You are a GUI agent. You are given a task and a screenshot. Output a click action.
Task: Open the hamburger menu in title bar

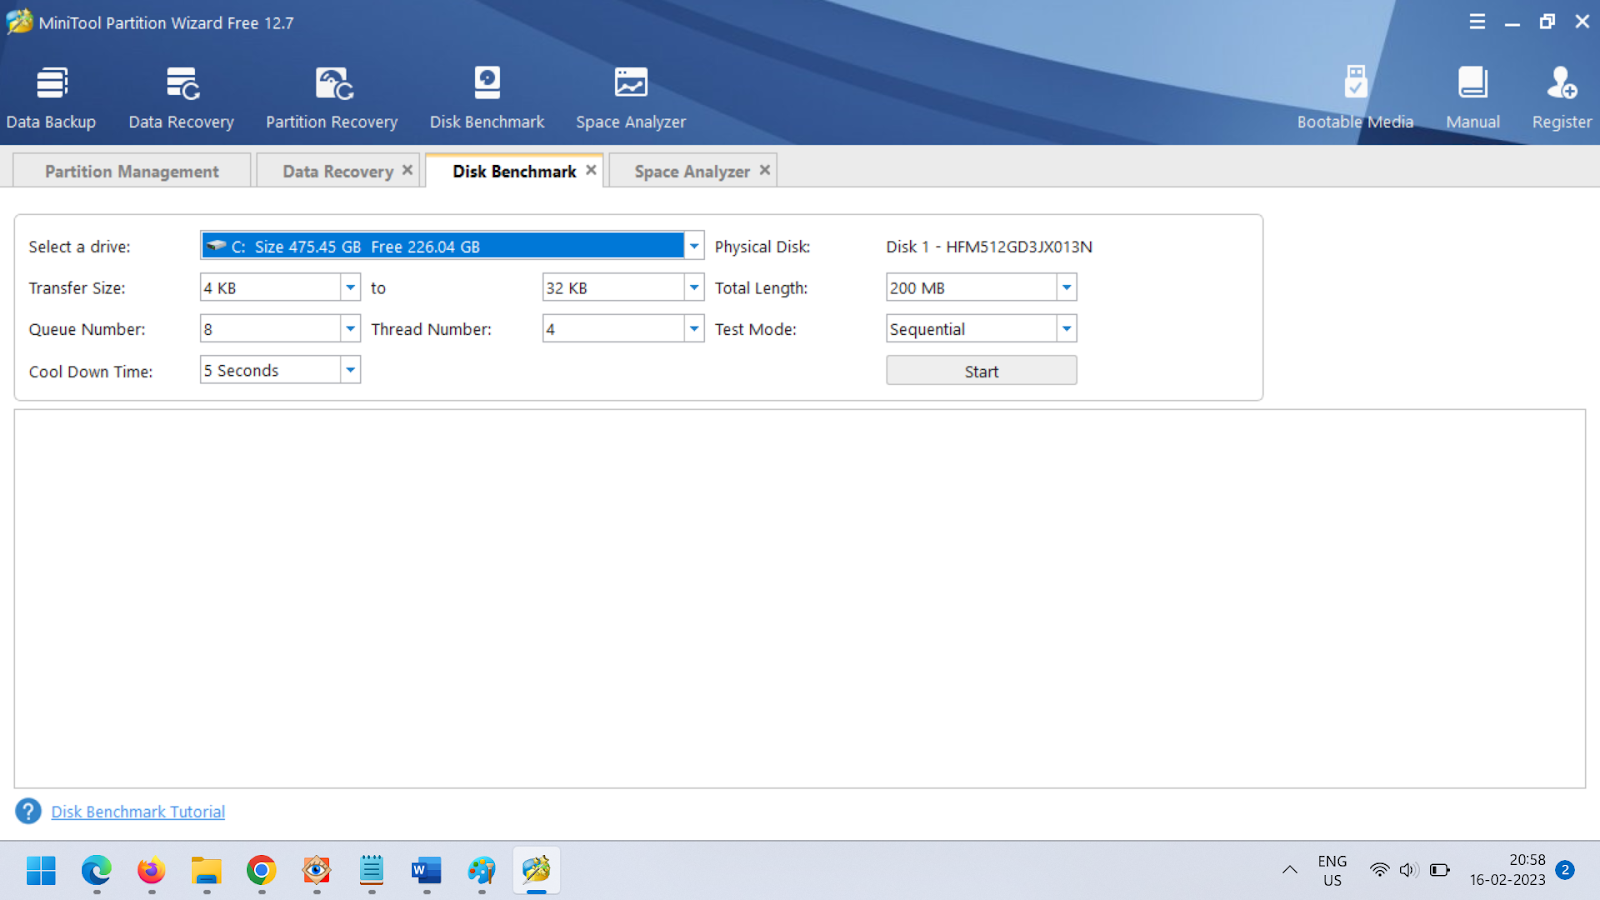coord(1477,22)
